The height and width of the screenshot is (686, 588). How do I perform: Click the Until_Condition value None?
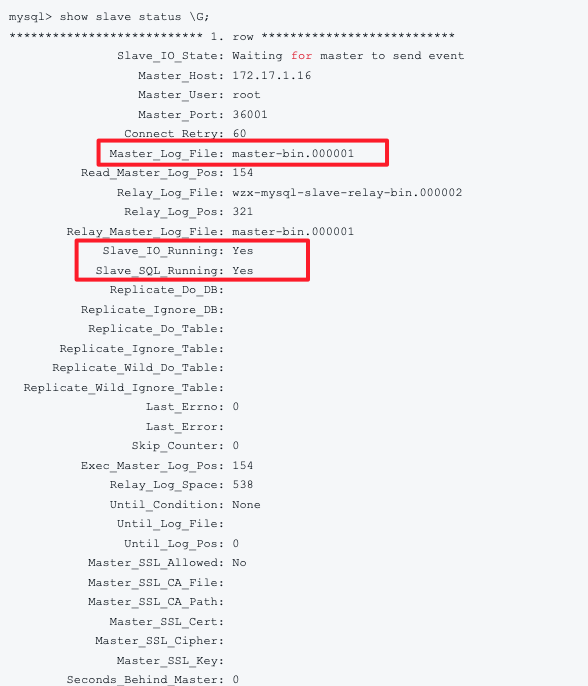[246, 505]
